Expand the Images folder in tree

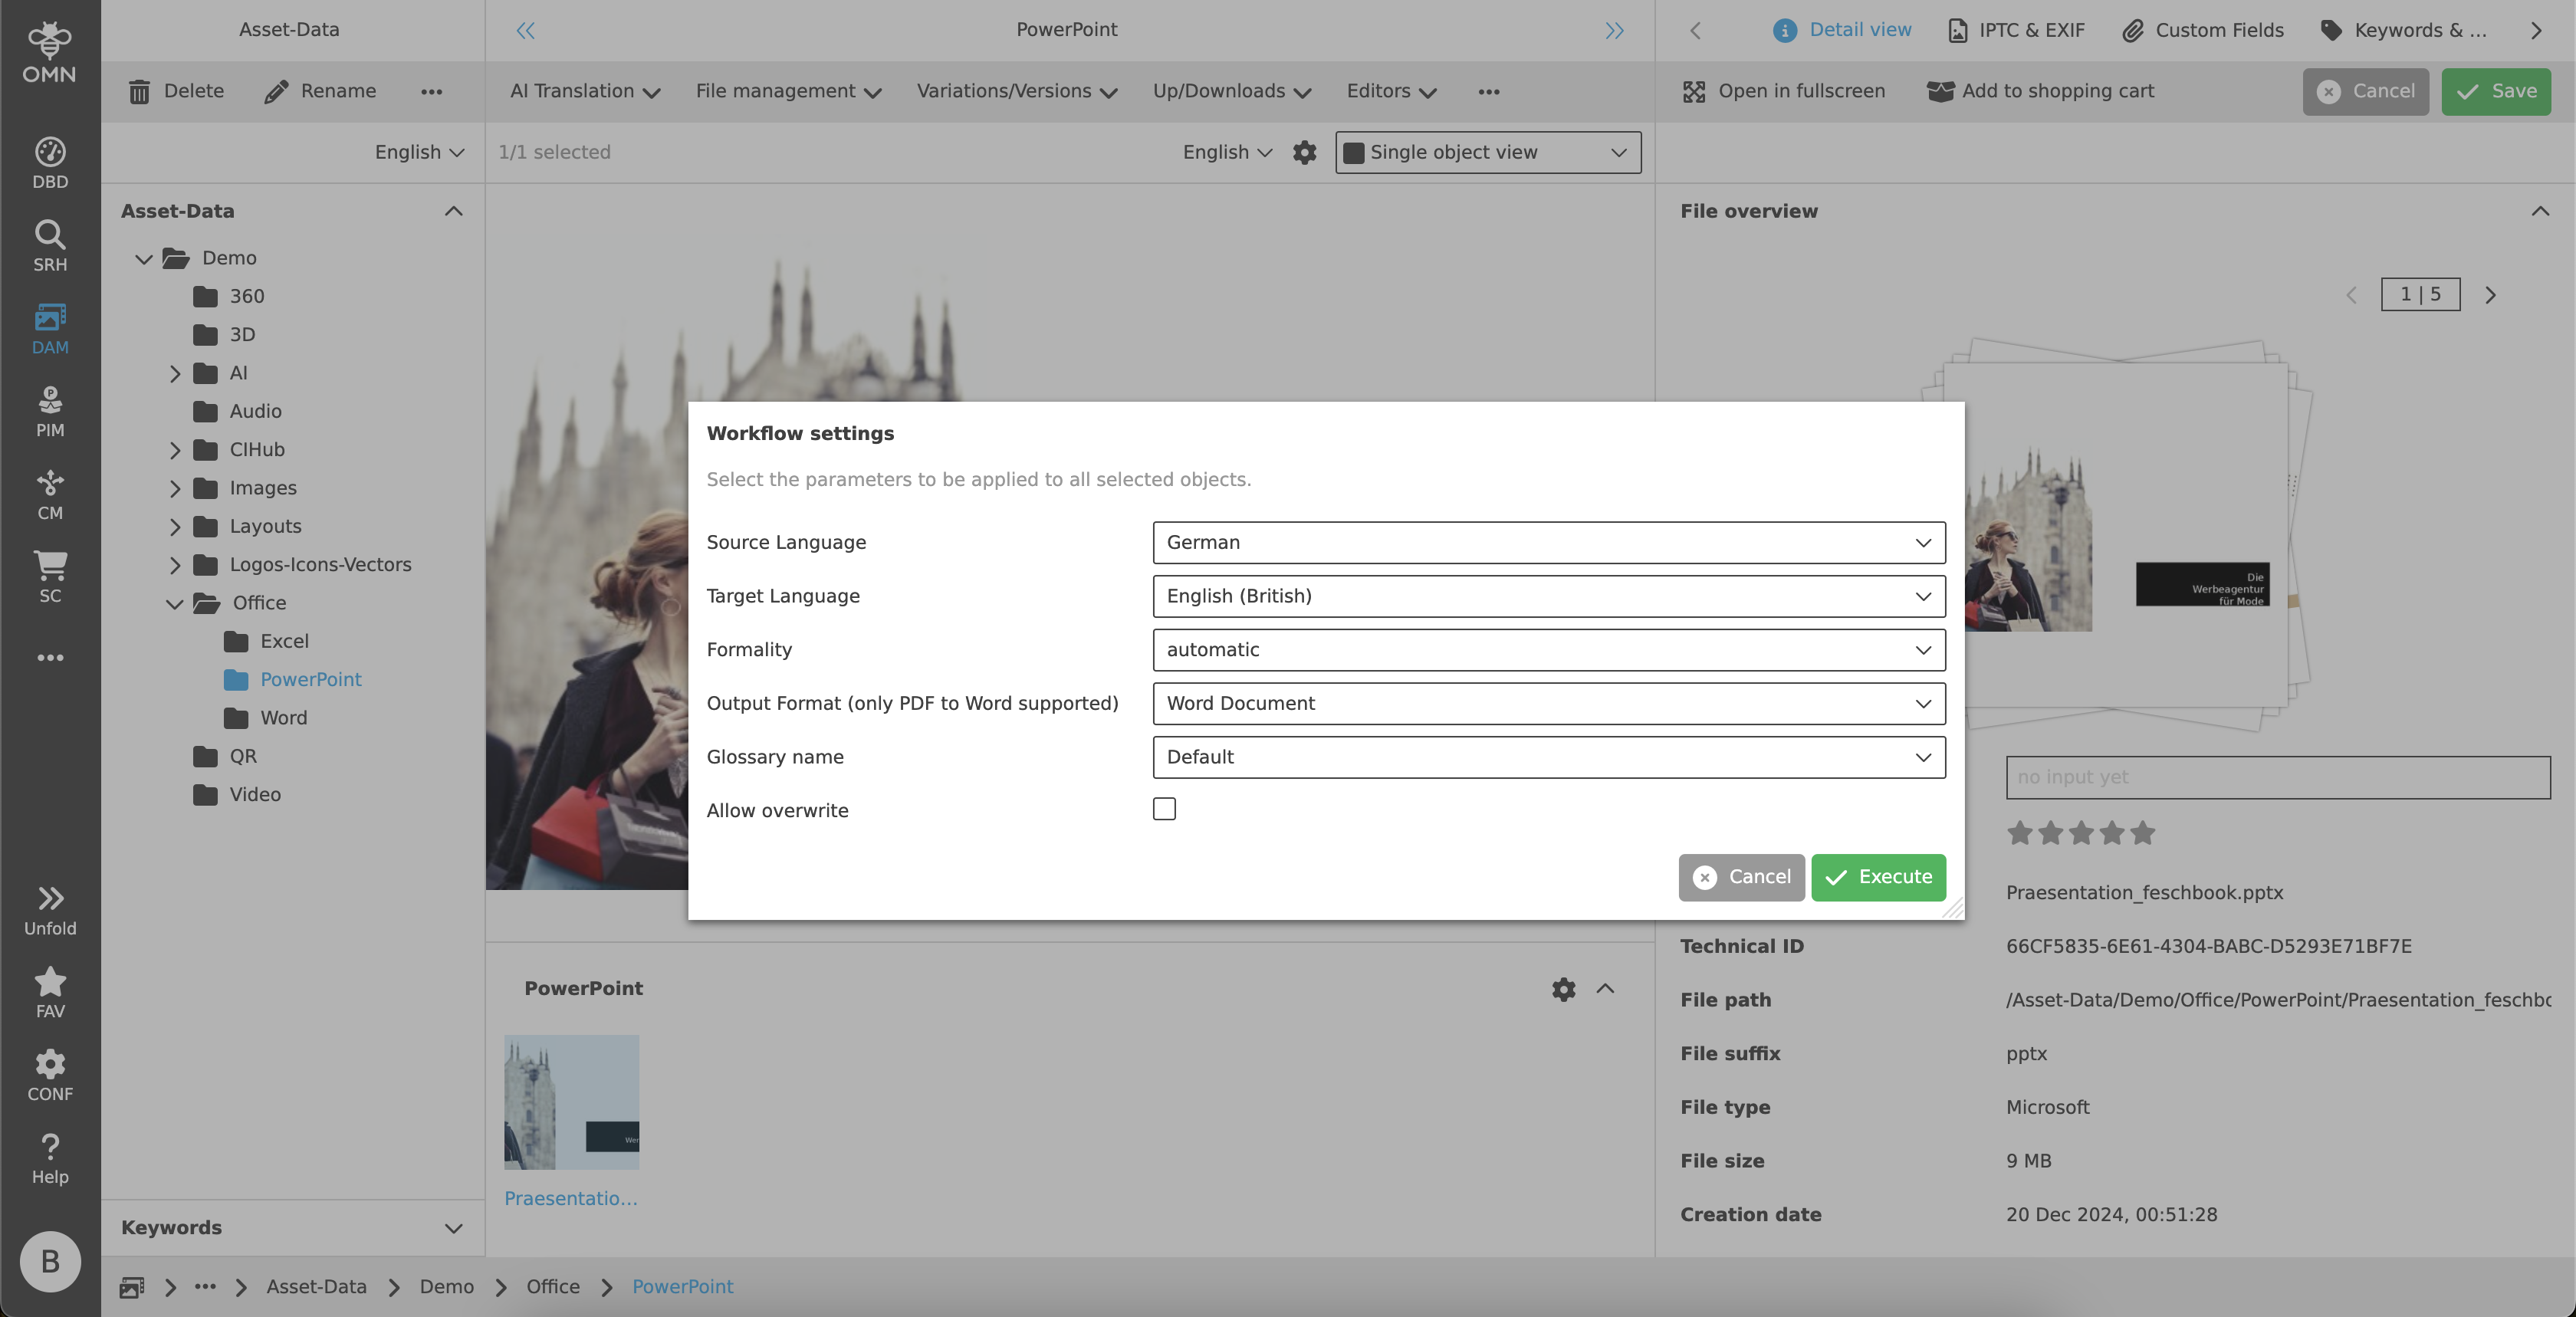pos(175,488)
